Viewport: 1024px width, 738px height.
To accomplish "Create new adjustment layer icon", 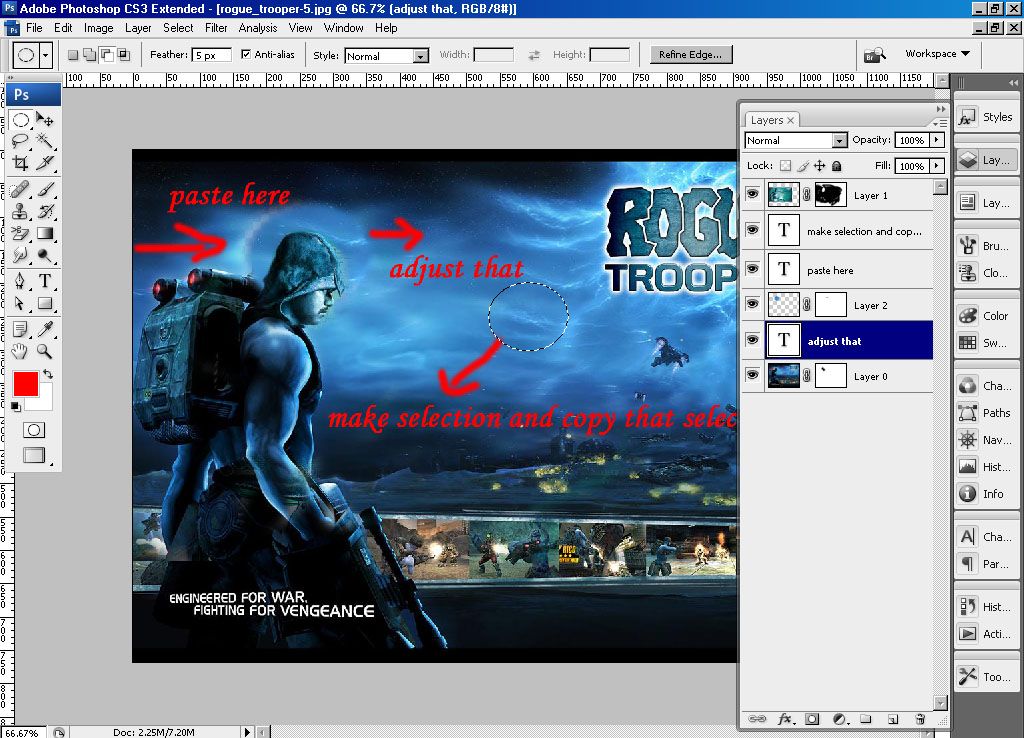I will [x=840, y=719].
